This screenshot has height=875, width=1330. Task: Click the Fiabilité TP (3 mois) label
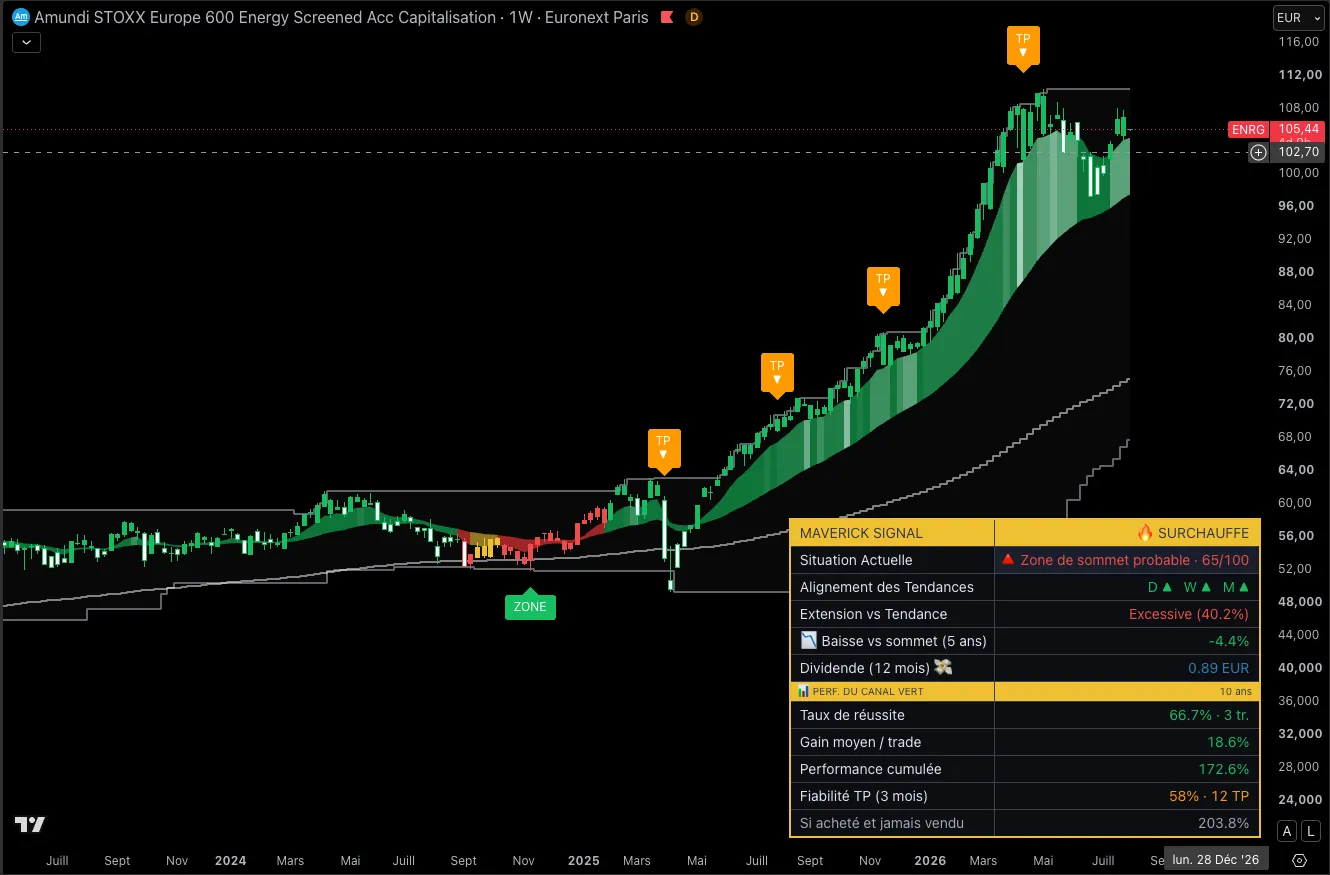(864, 796)
